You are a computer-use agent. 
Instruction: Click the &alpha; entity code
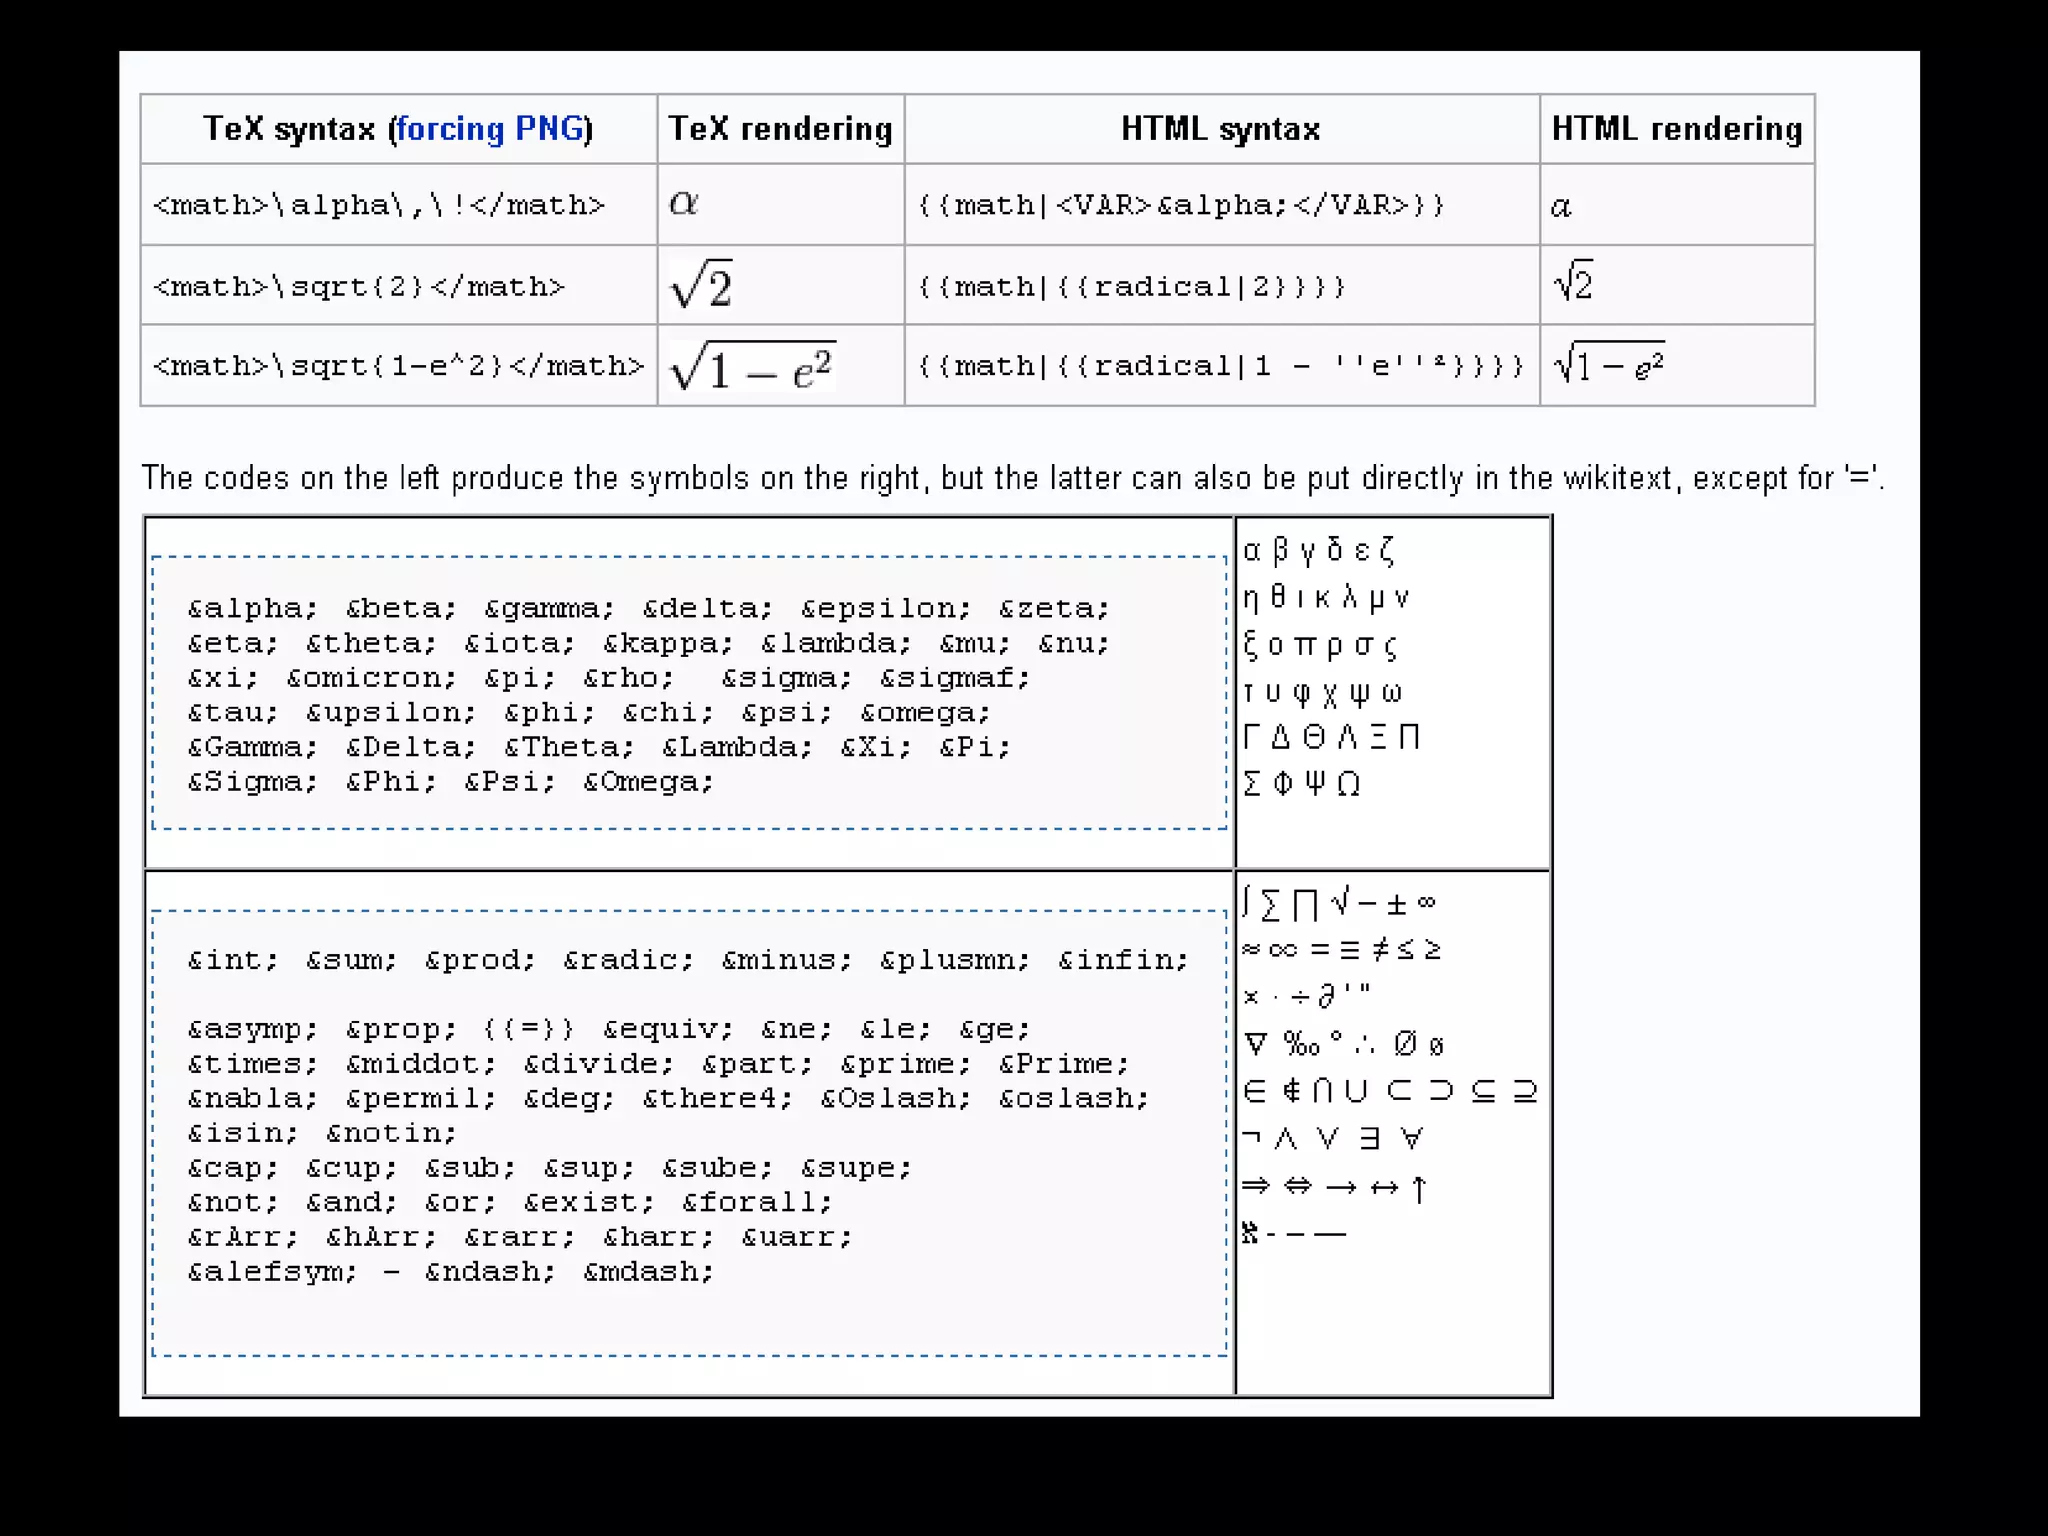[x=252, y=608]
